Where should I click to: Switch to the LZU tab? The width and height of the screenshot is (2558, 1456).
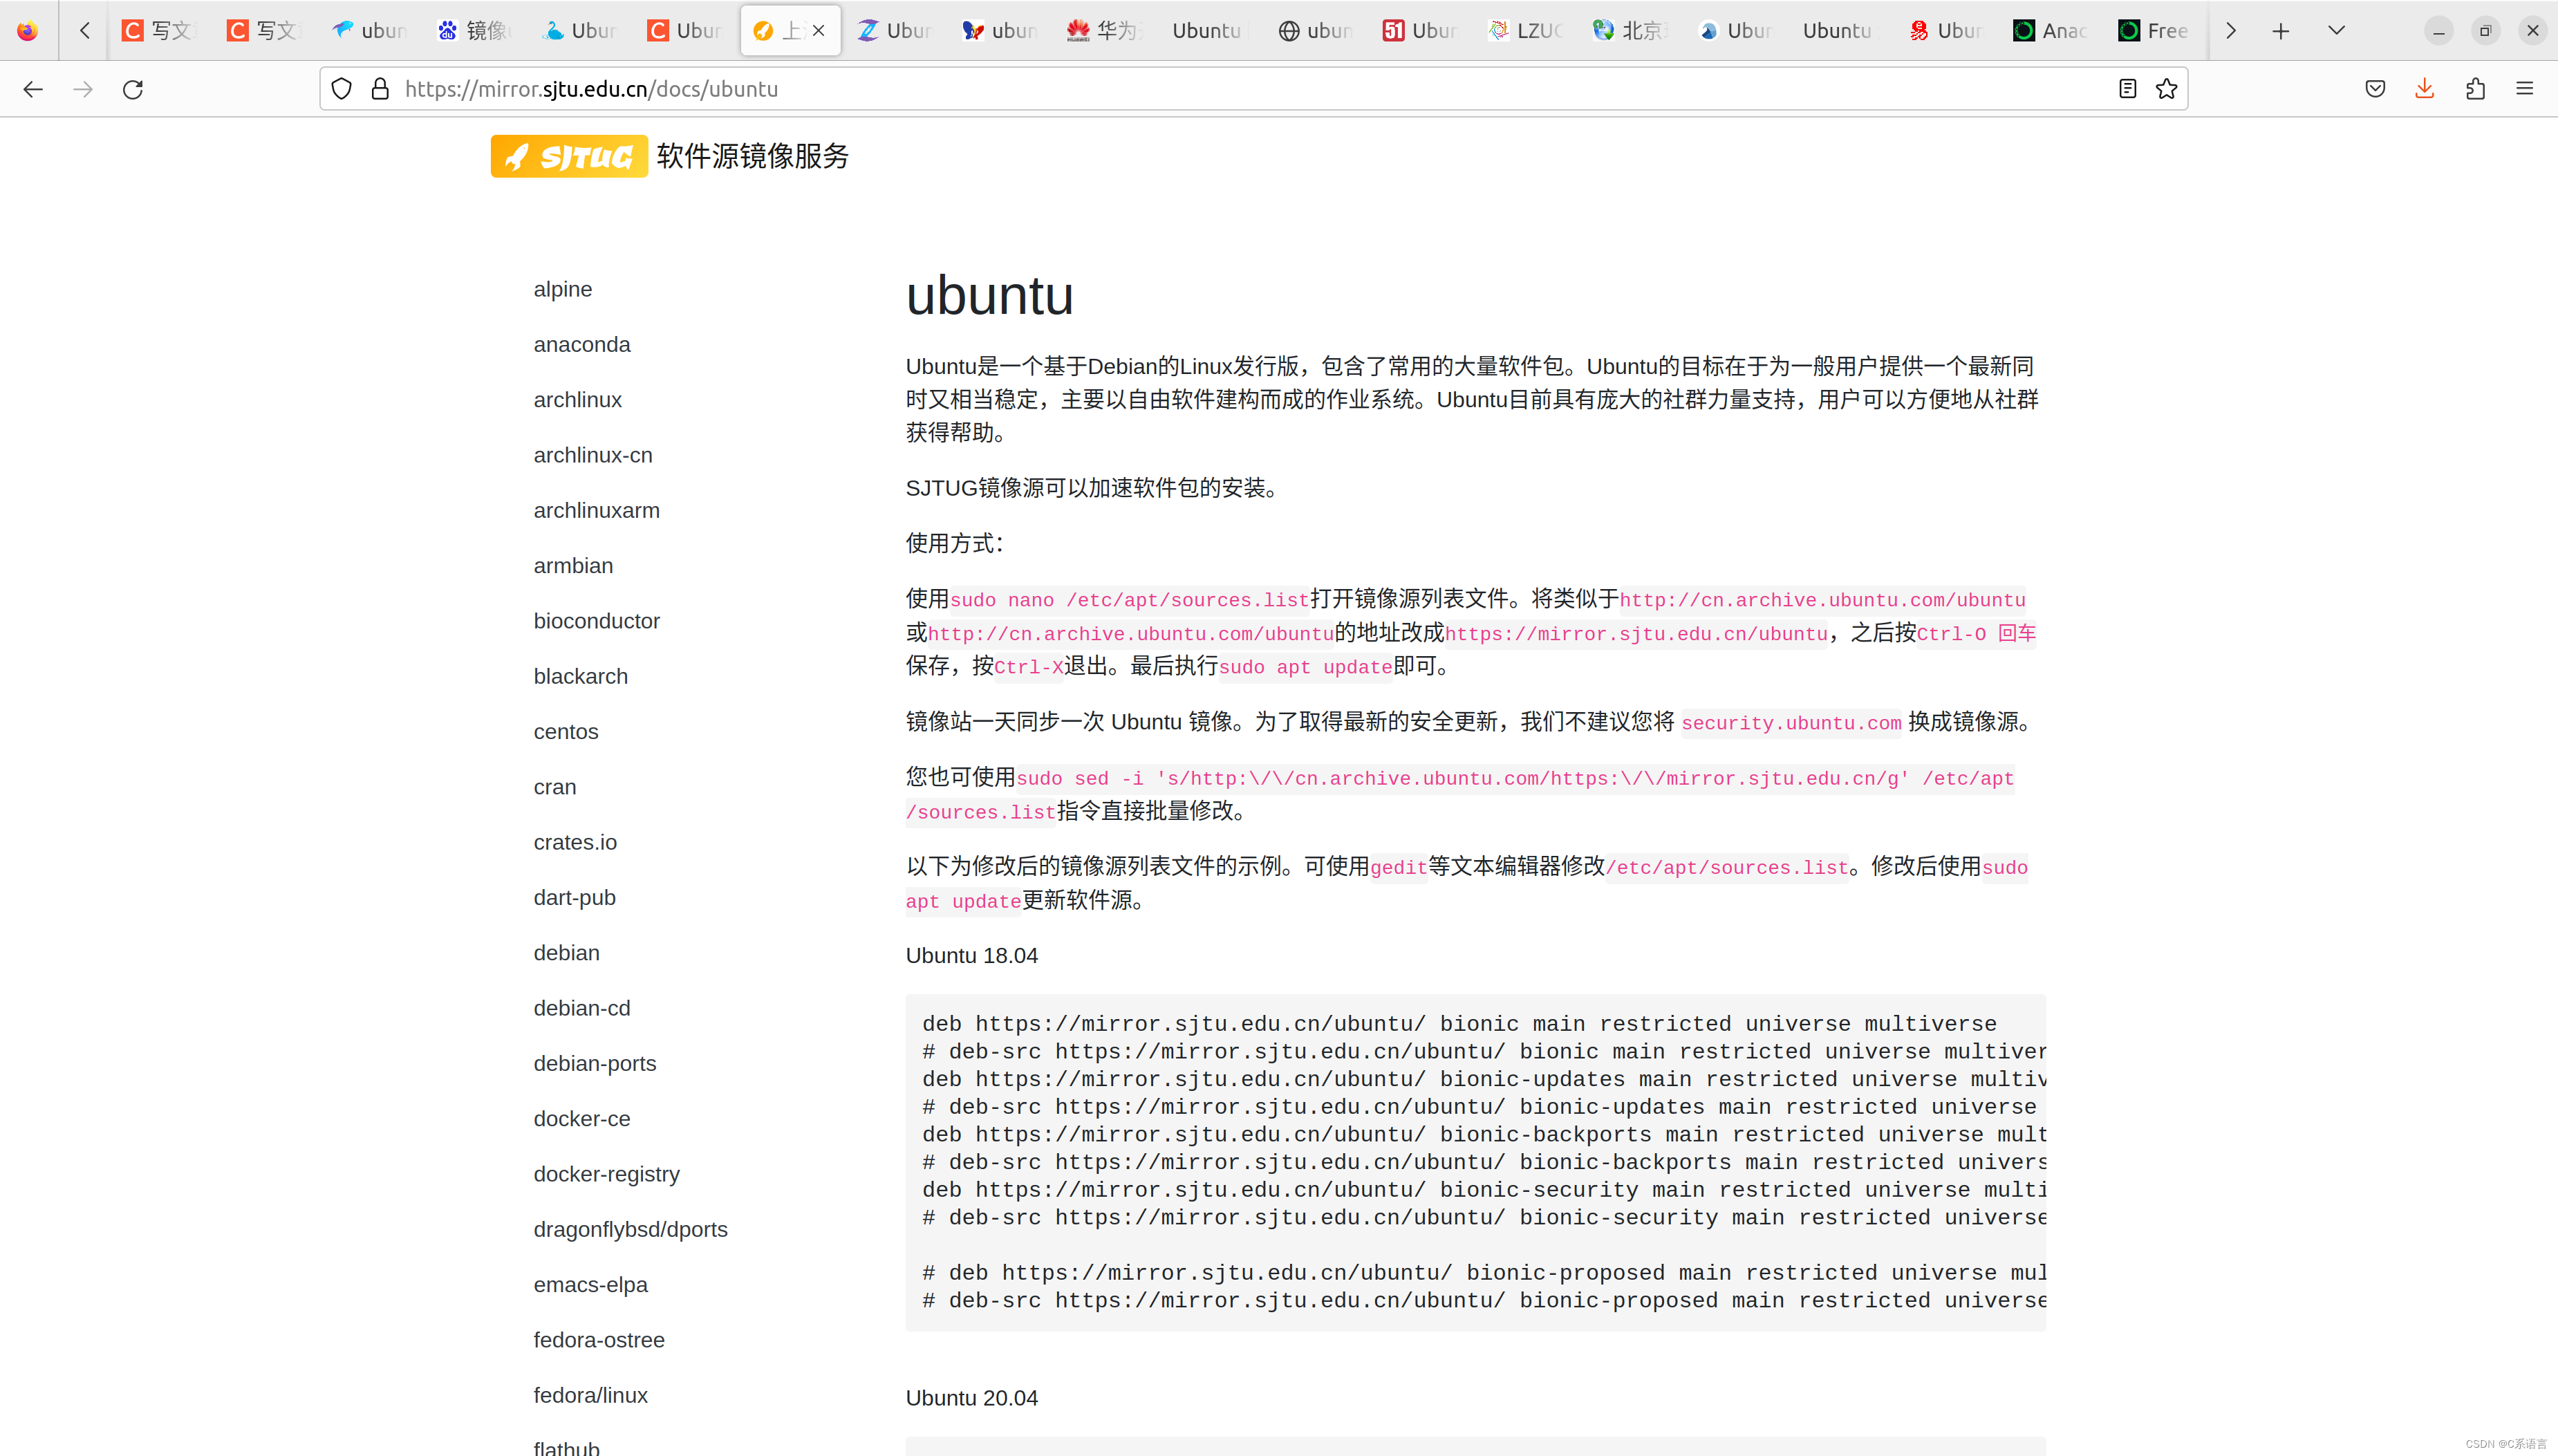pyautogui.click(x=1524, y=31)
